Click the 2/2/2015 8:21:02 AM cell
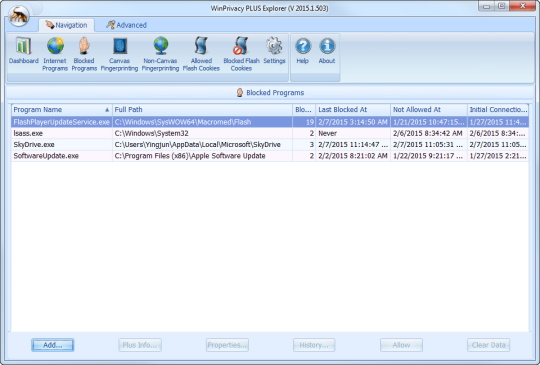This screenshot has width=540, height=365. coord(353,156)
